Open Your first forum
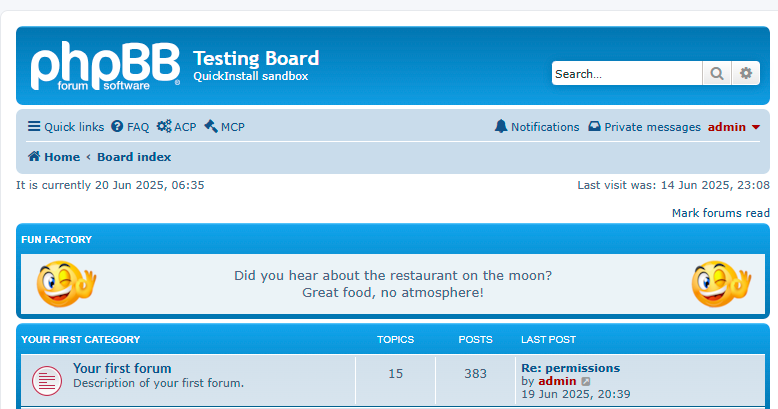Image resolution: width=778 pixels, height=409 pixels. click(x=122, y=368)
